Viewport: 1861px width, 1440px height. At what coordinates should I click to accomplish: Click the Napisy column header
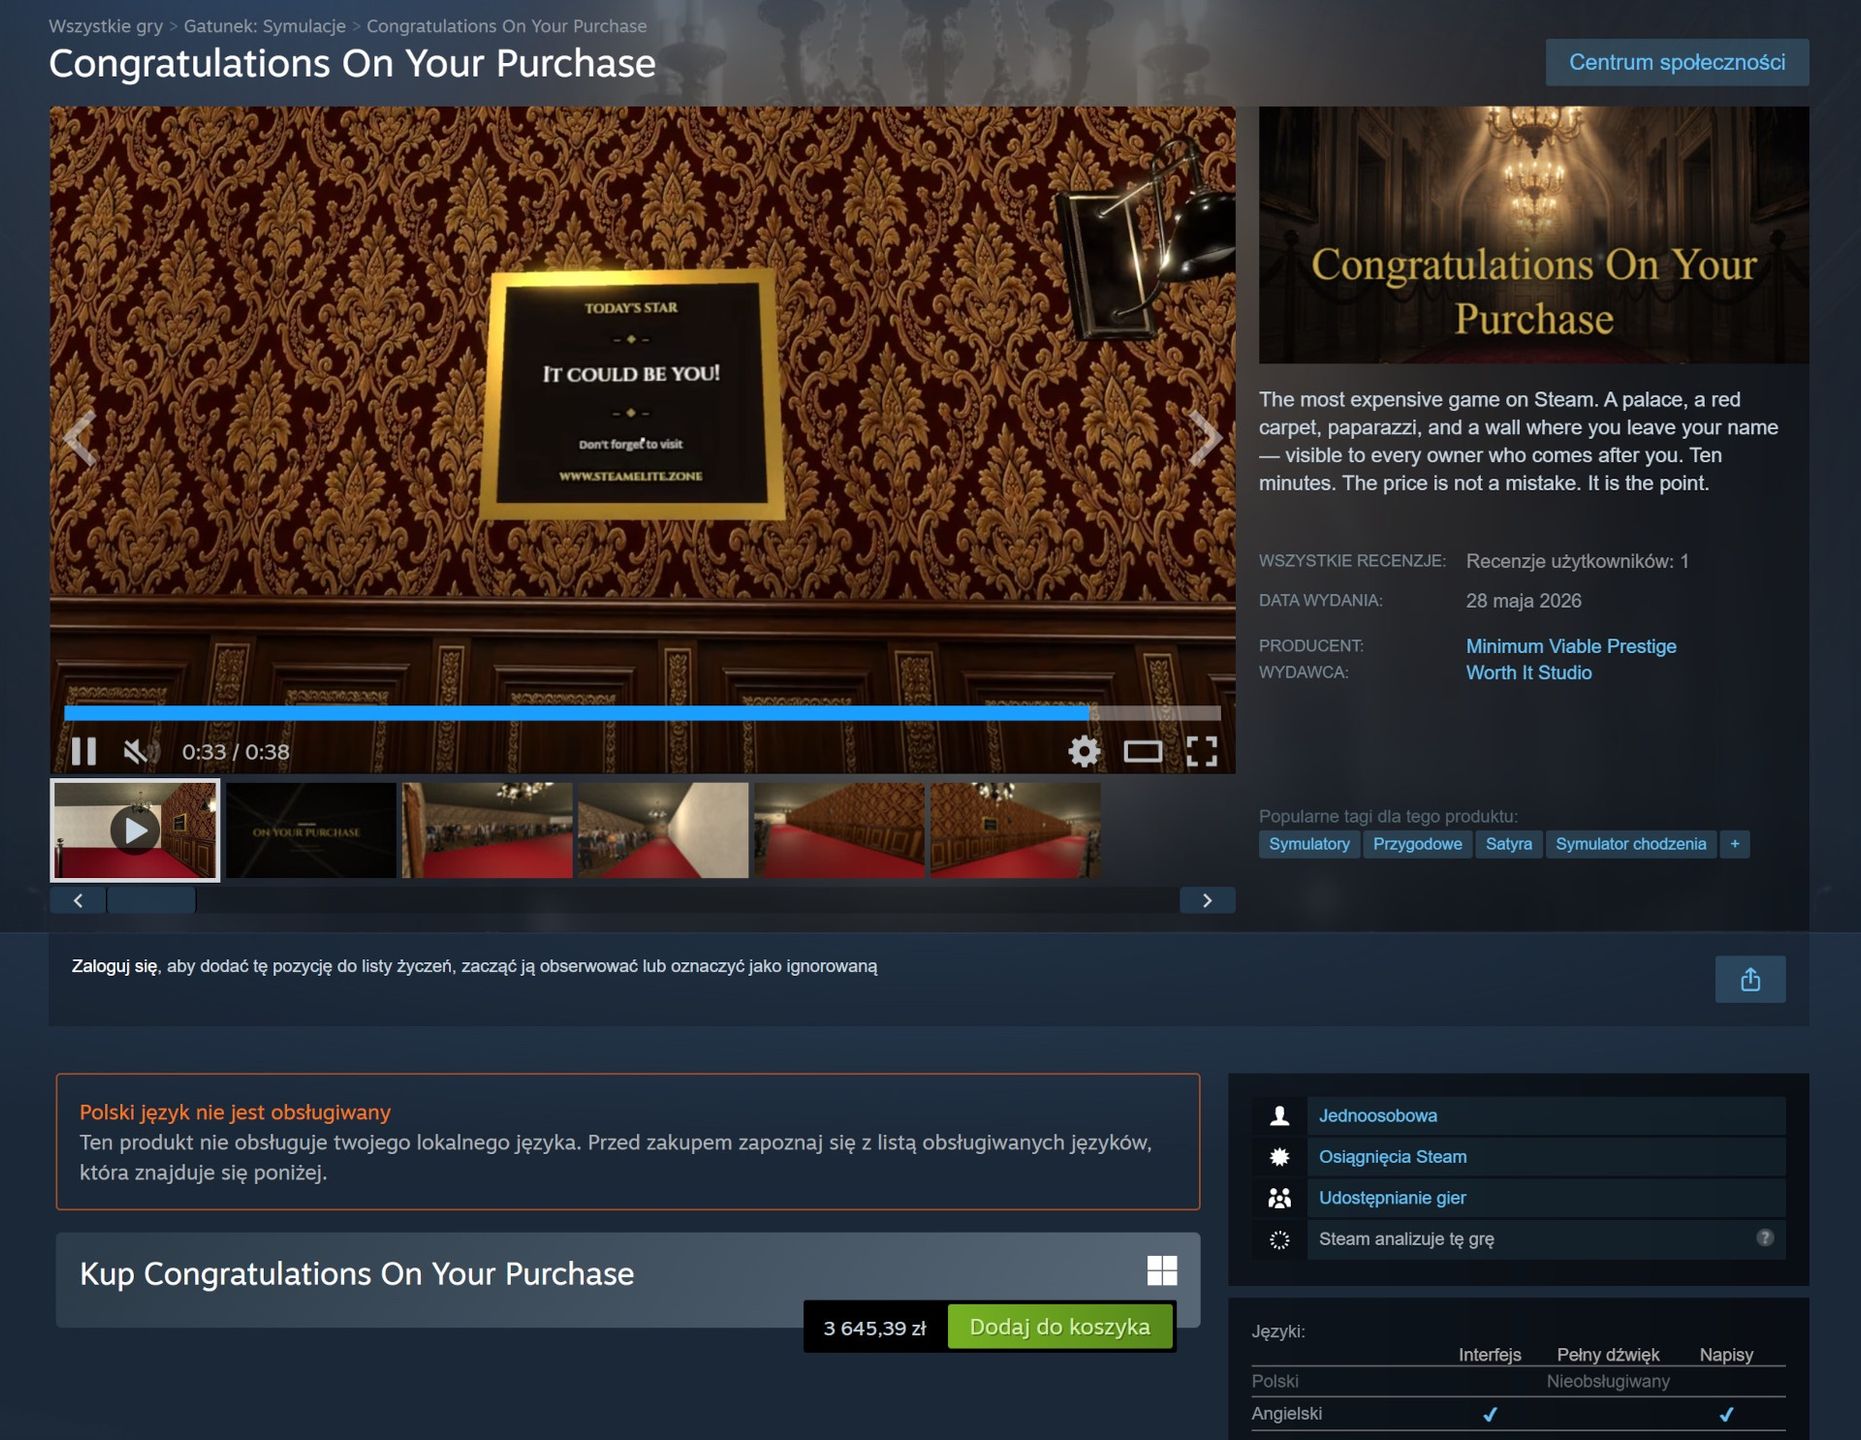coord(1726,1355)
